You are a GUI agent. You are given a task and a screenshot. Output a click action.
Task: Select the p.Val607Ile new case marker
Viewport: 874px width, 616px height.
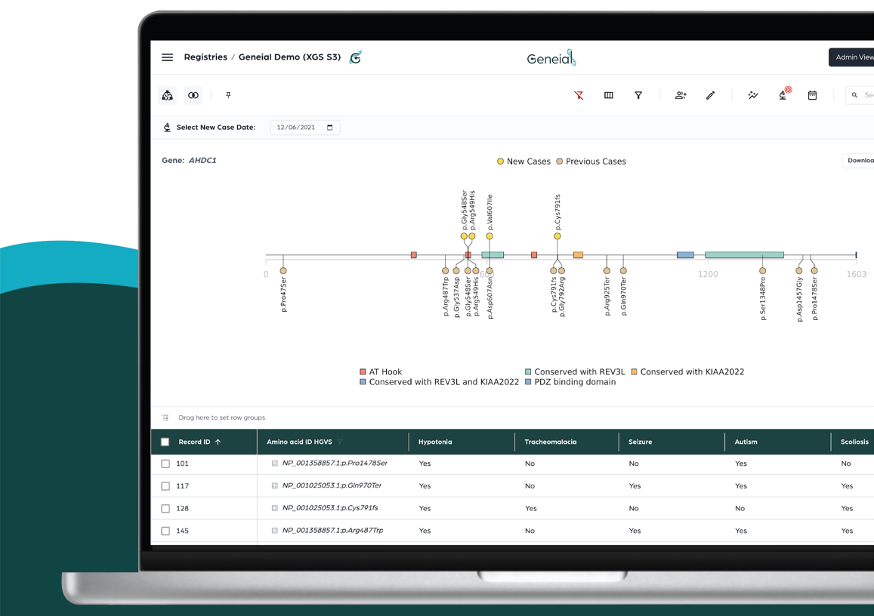[x=489, y=236]
